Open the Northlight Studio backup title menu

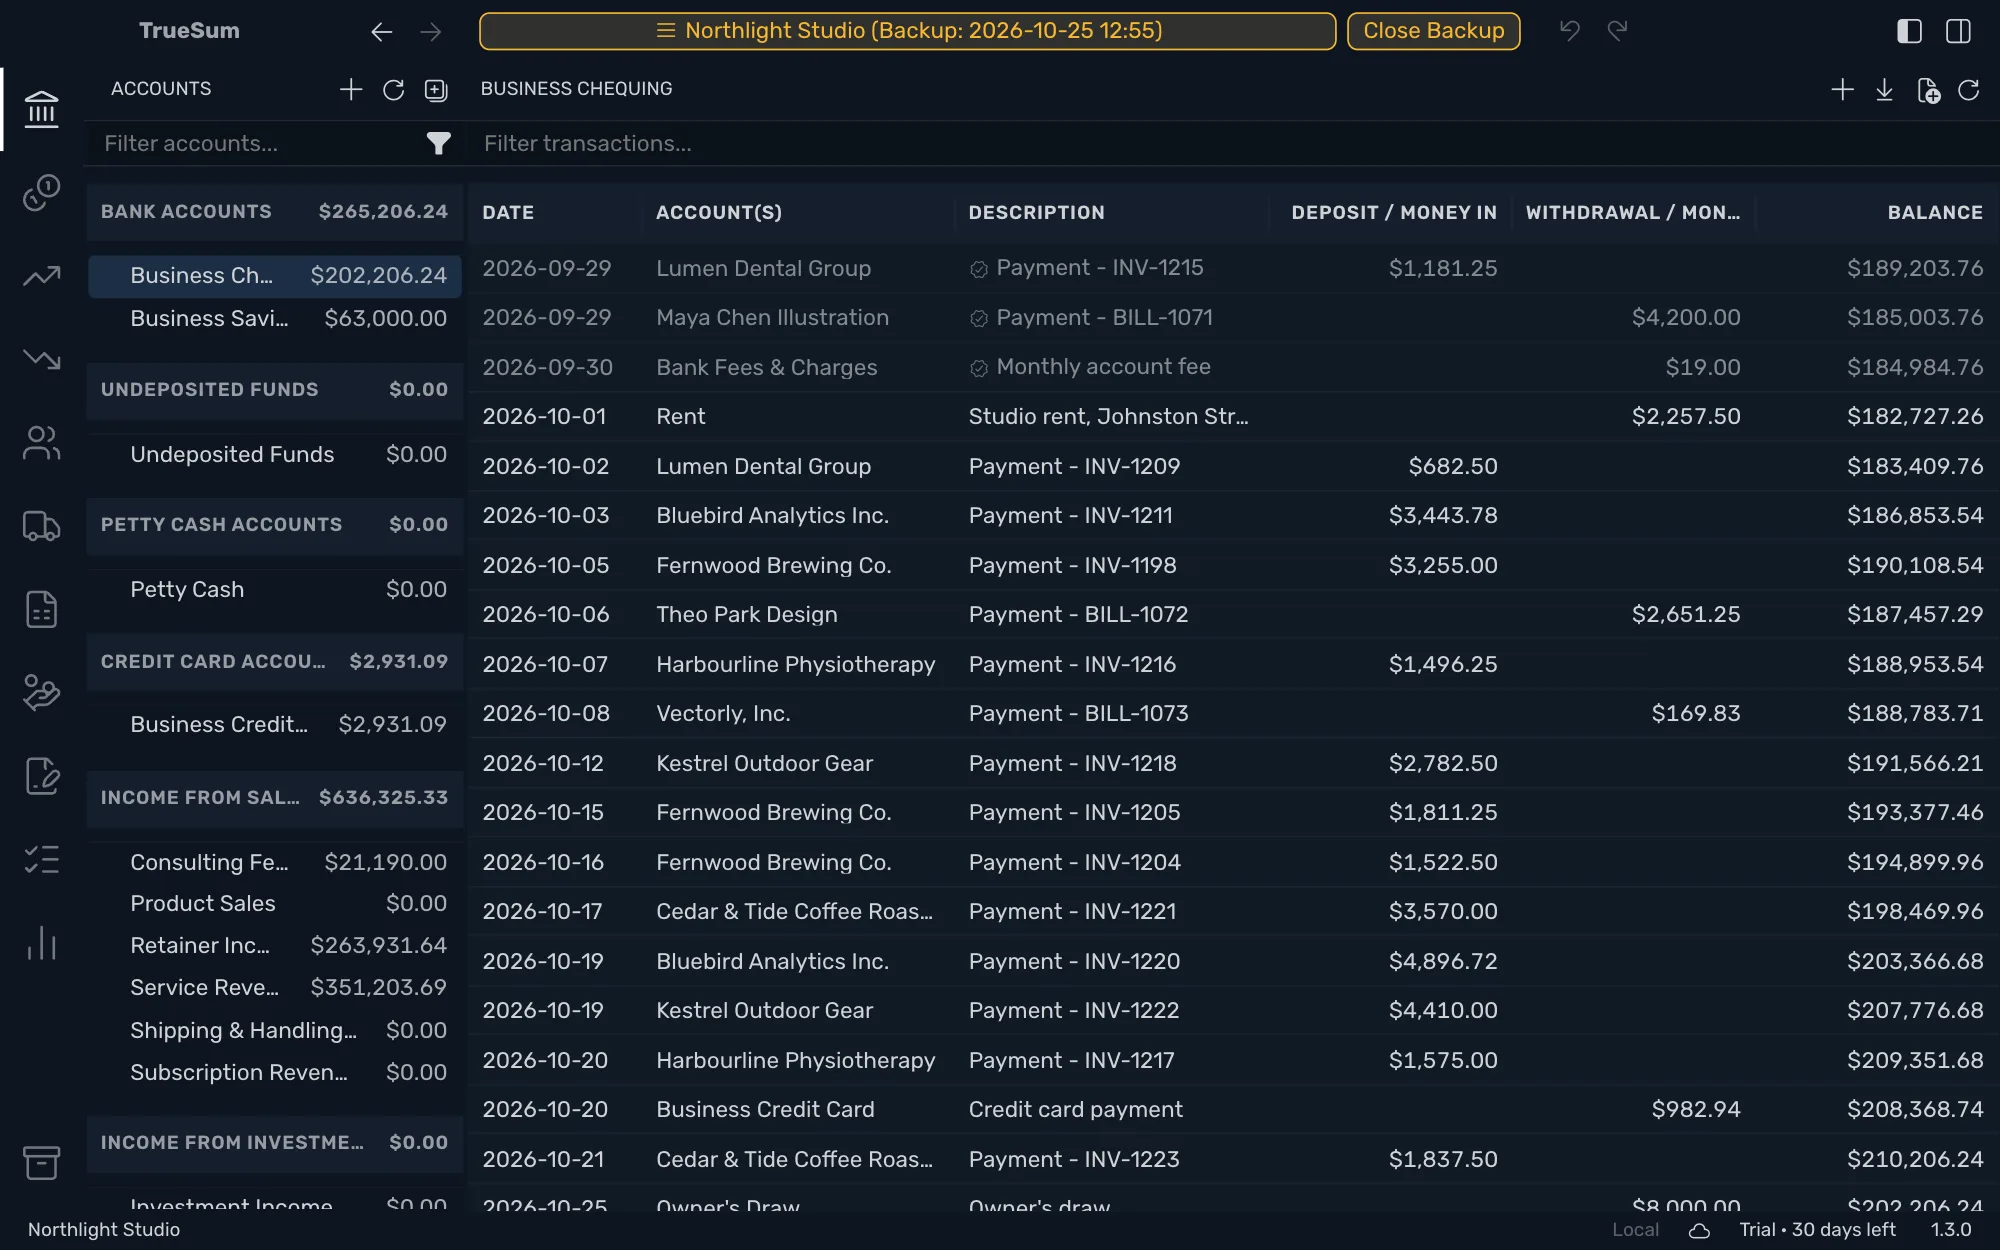907,31
